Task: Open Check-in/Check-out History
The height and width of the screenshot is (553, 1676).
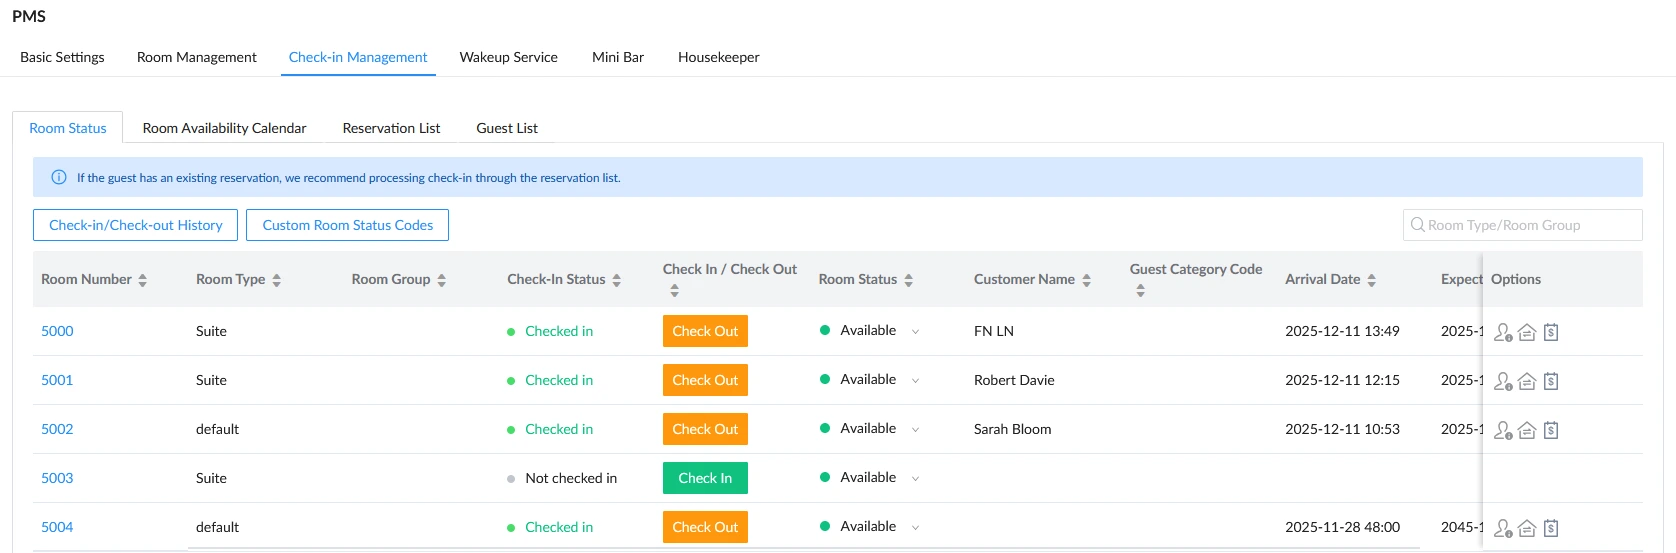Action: [x=136, y=225]
